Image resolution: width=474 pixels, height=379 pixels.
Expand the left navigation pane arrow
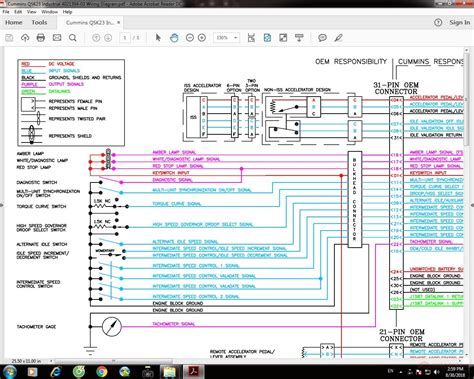click(2, 205)
